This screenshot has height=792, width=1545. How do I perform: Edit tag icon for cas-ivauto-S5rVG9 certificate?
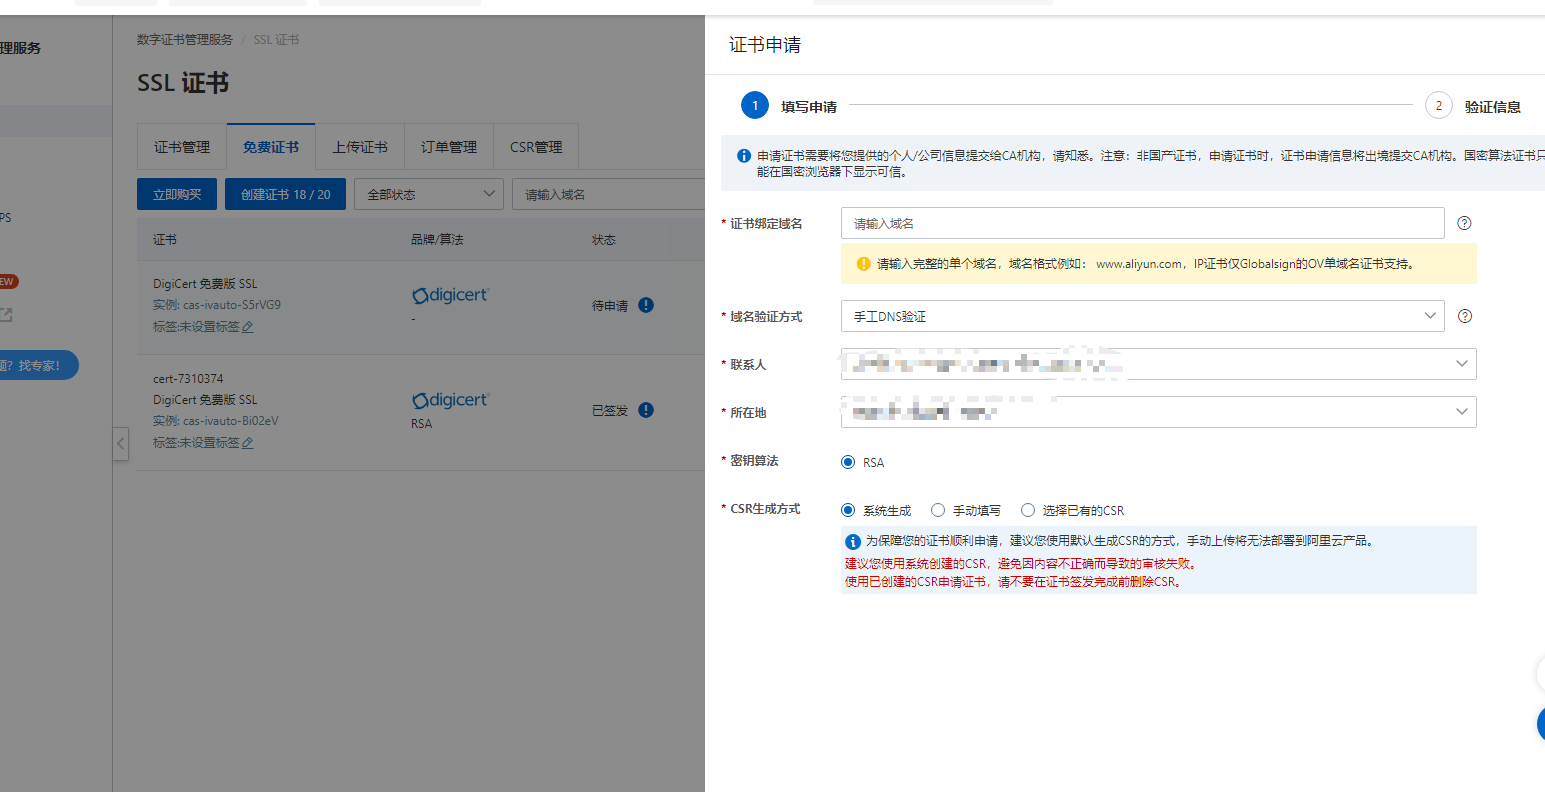coord(248,327)
